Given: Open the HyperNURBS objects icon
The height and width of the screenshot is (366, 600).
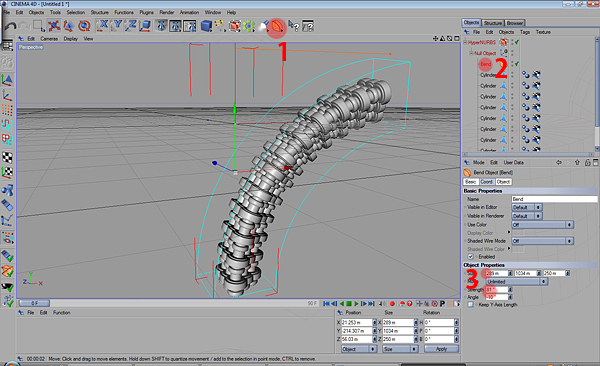Looking at the screenshot, I should click(x=235, y=26).
